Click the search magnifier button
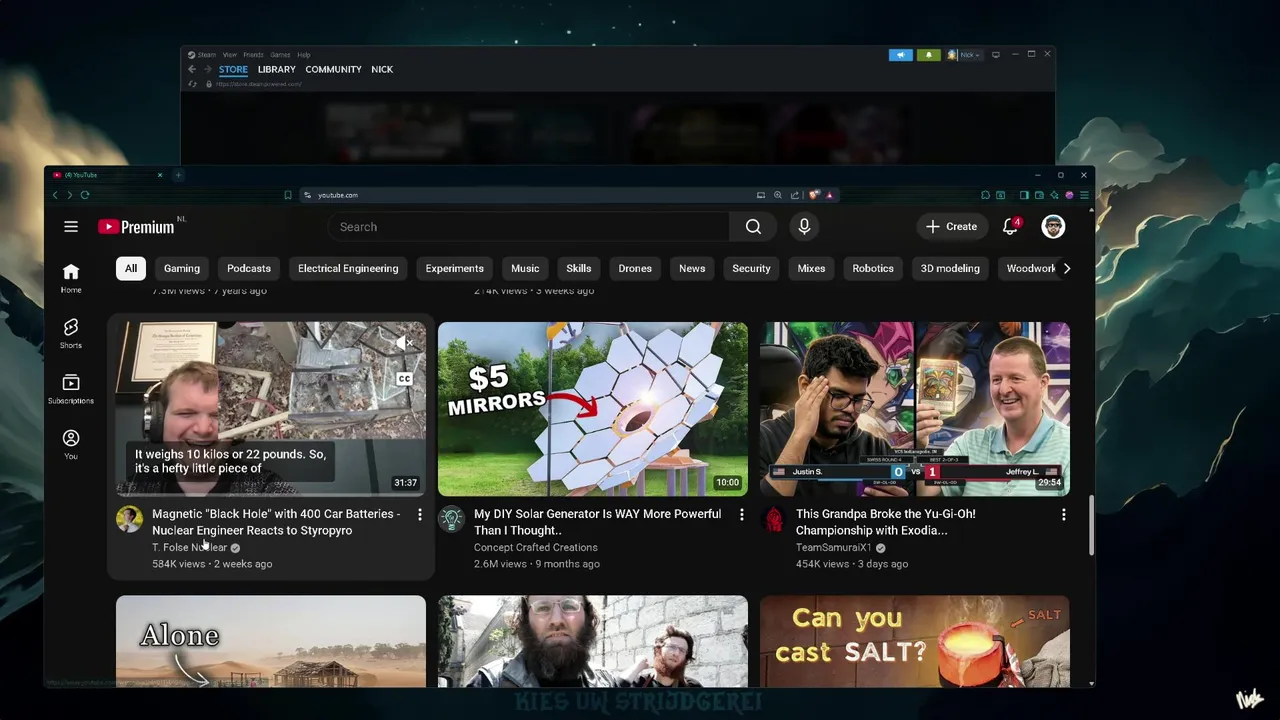This screenshot has width=1280, height=720. tap(753, 227)
